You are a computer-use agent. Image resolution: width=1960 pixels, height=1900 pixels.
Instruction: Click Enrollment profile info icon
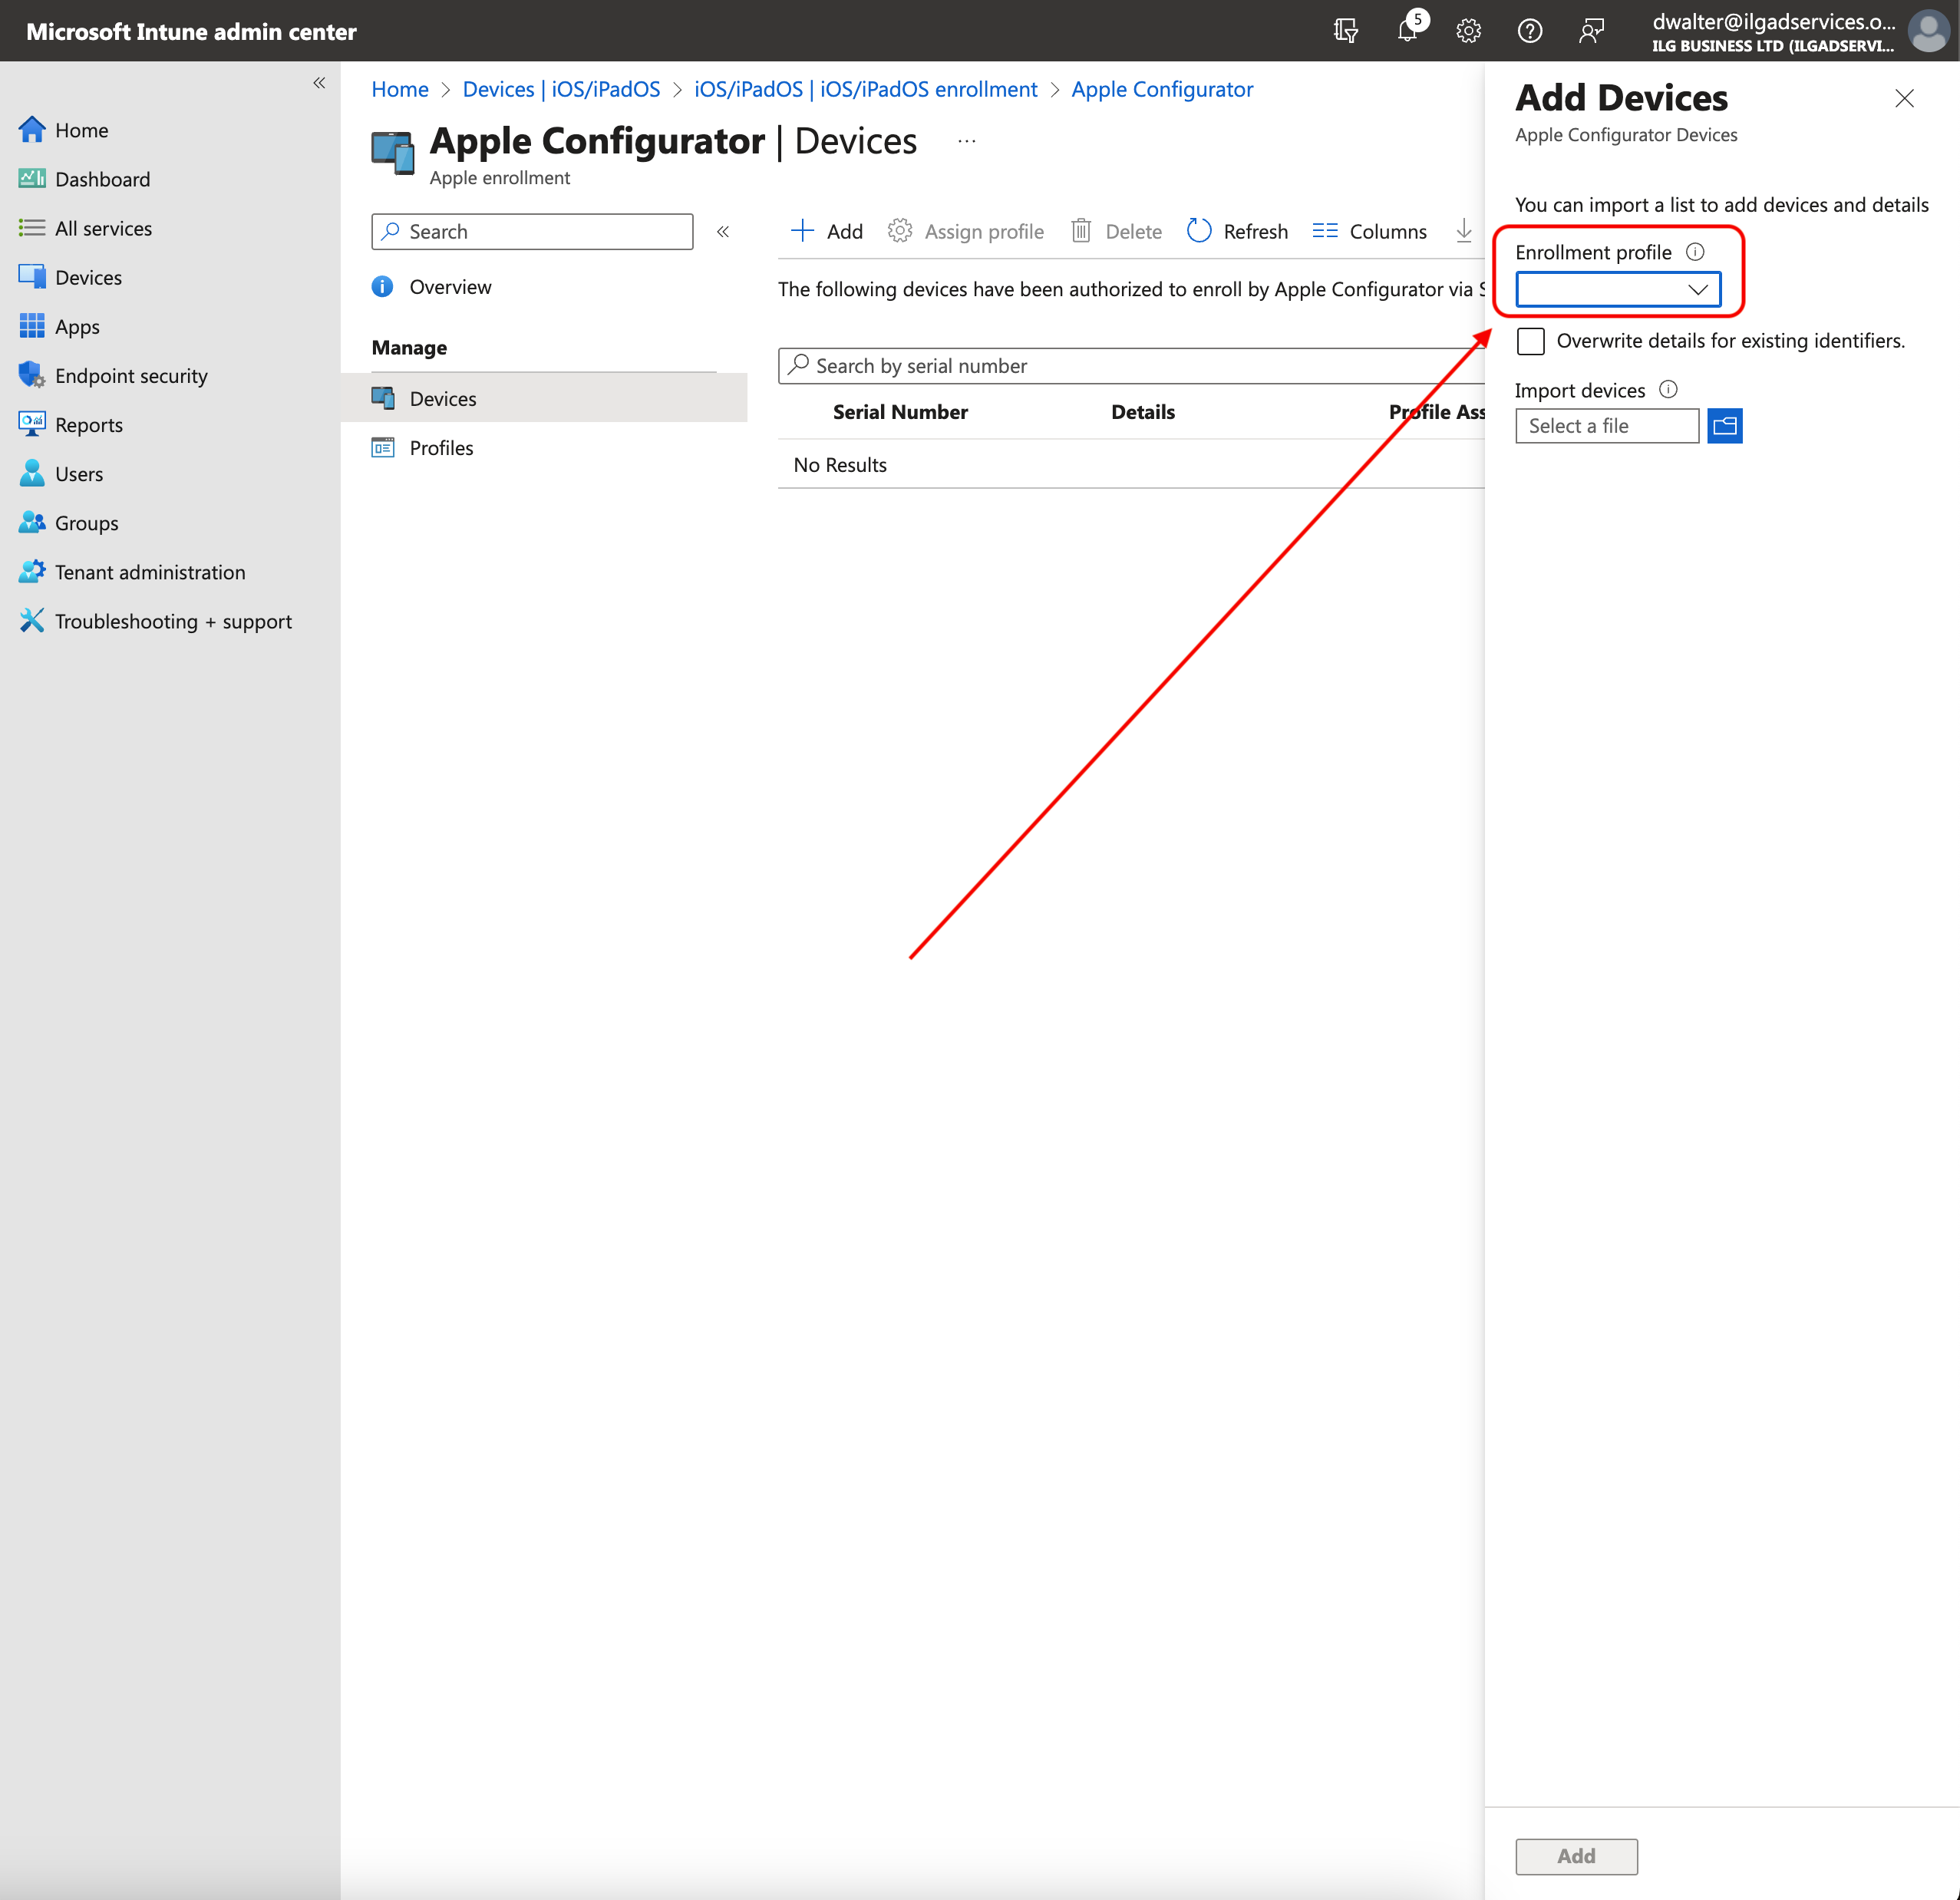coord(1695,252)
